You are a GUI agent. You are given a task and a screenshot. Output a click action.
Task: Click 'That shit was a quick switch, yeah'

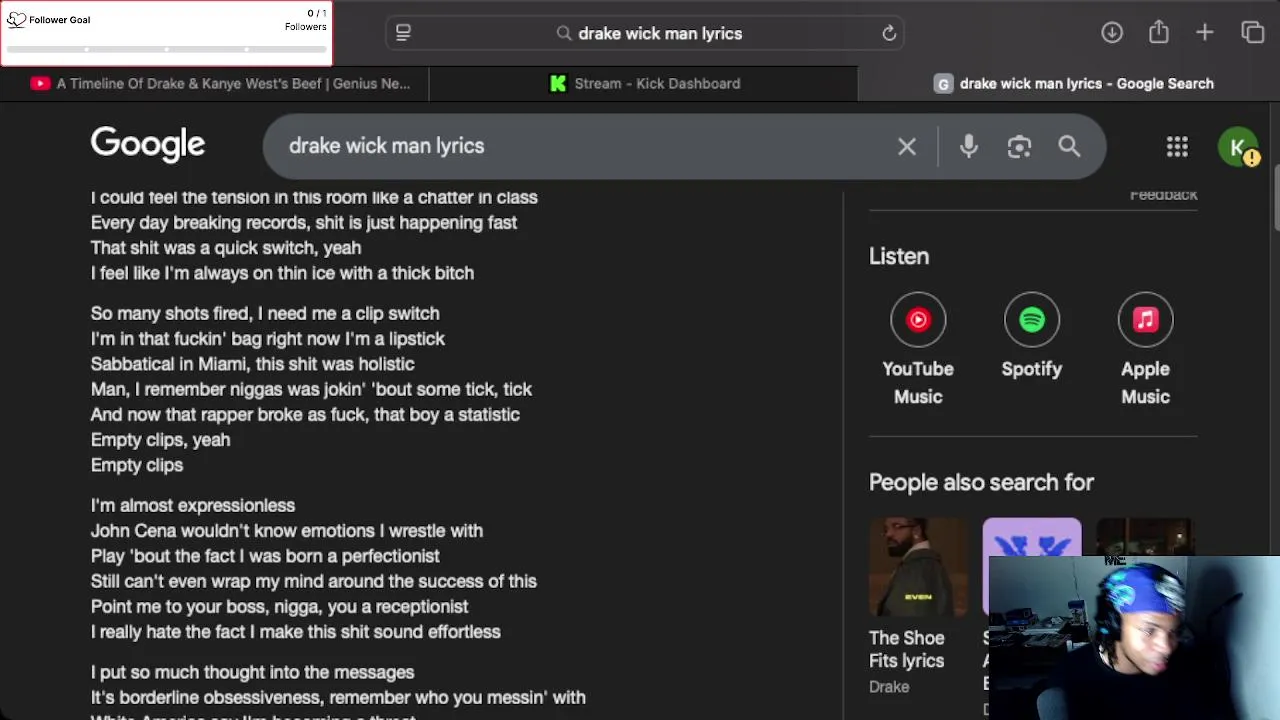click(226, 248)
